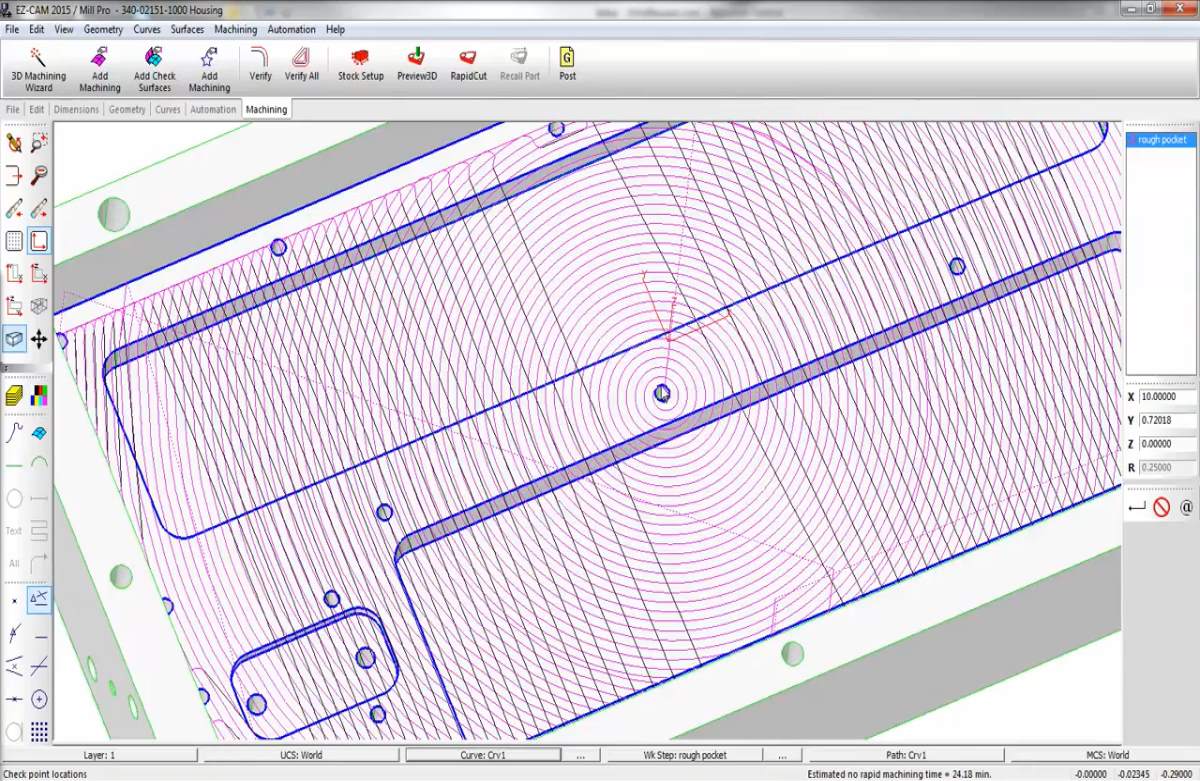Open the Surfaces menu
Screen dimensions: 1200x781
(x=187, y=30)
